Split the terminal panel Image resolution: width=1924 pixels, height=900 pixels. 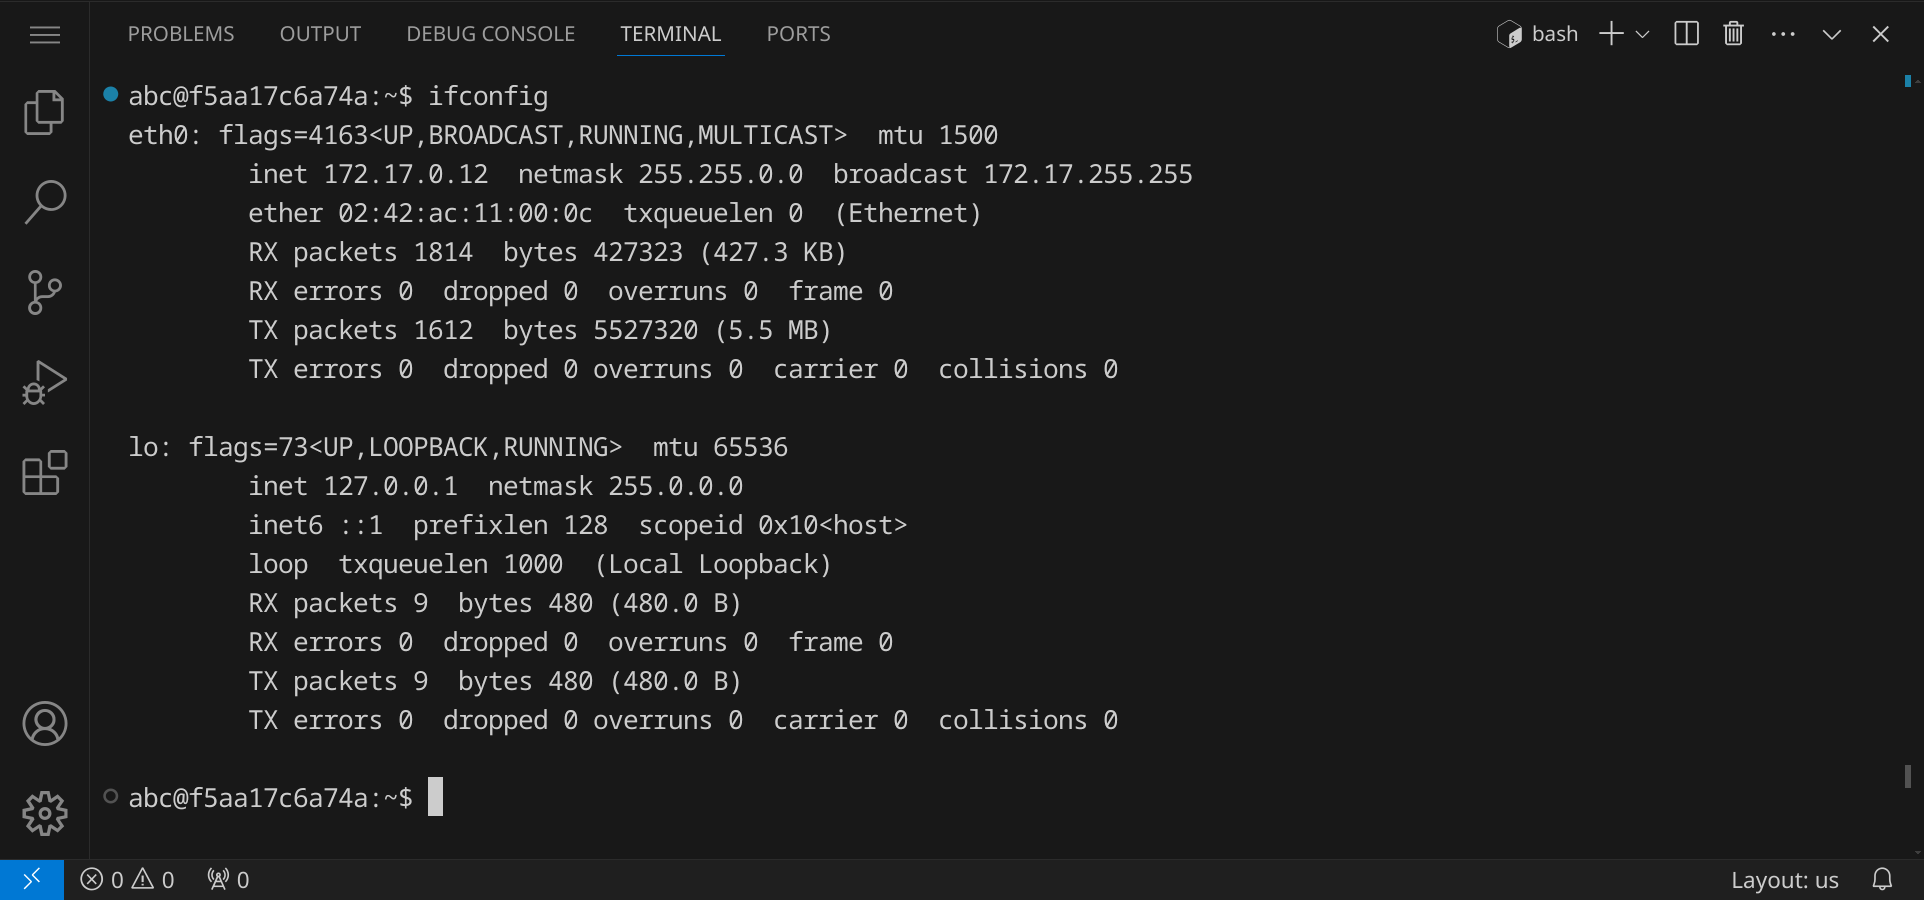click(x=1686, y=34)
